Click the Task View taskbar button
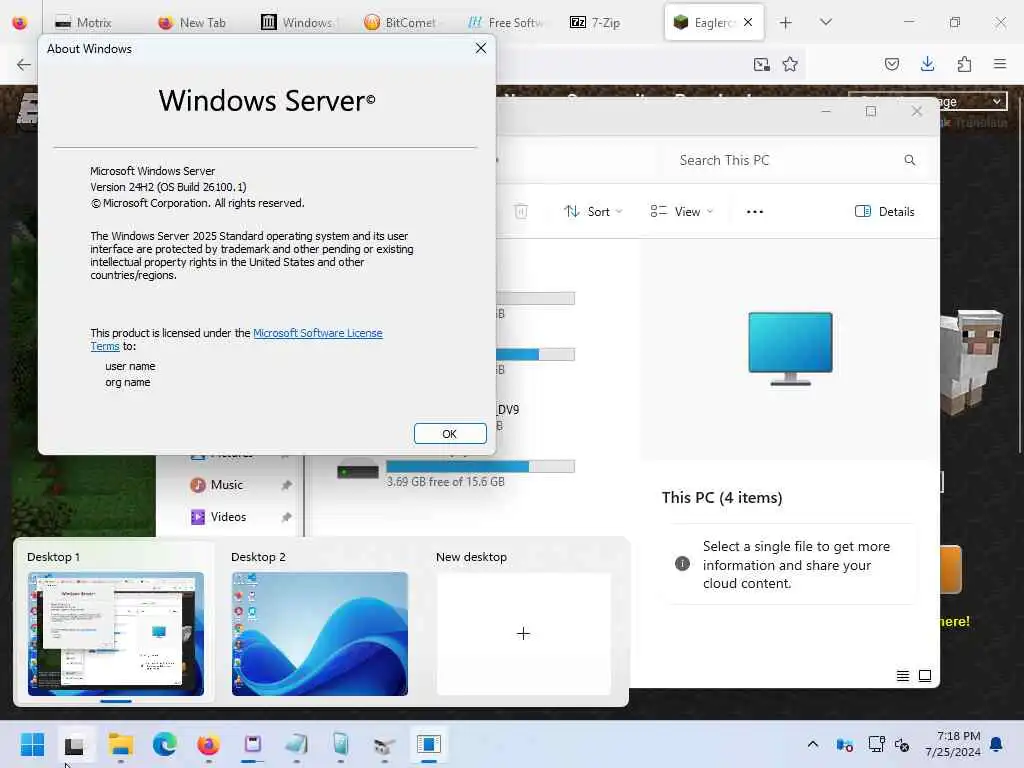 pyautogui.click(x=75, y=744)
